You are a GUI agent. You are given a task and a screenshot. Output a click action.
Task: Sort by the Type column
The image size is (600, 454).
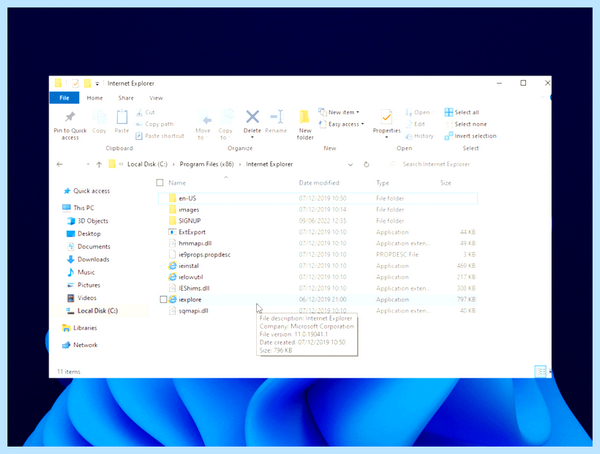click(x=383, y=183)
